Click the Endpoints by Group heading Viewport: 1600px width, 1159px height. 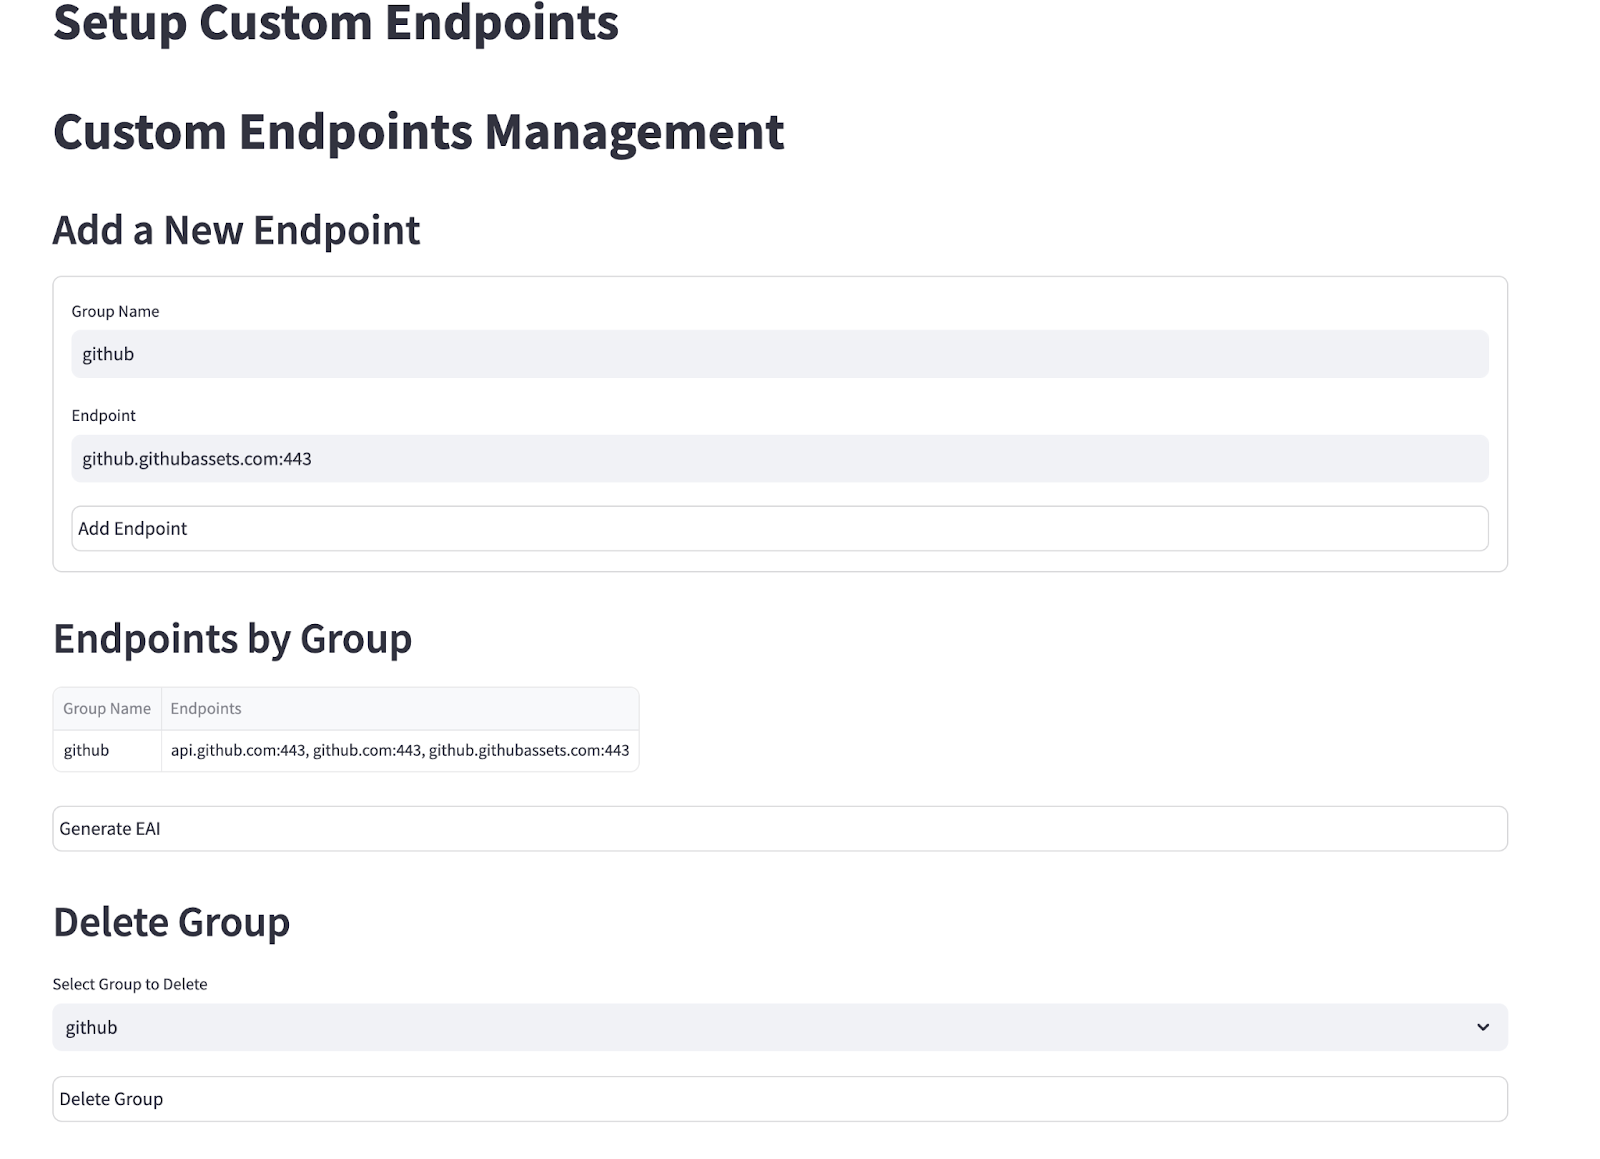click(232, 639)
